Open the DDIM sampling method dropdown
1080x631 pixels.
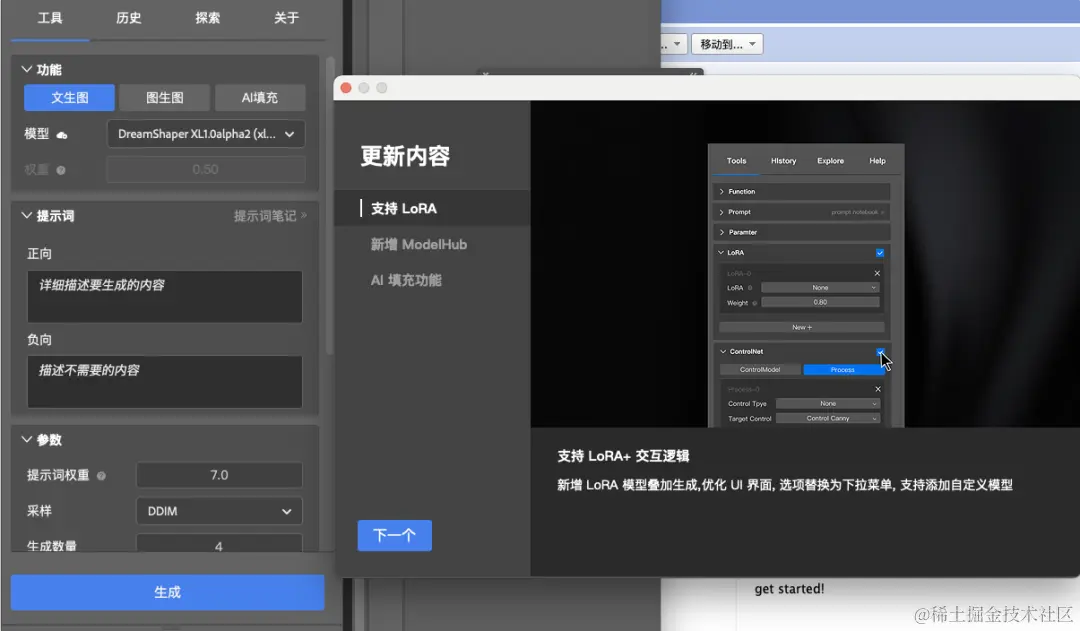click(219, 511)
